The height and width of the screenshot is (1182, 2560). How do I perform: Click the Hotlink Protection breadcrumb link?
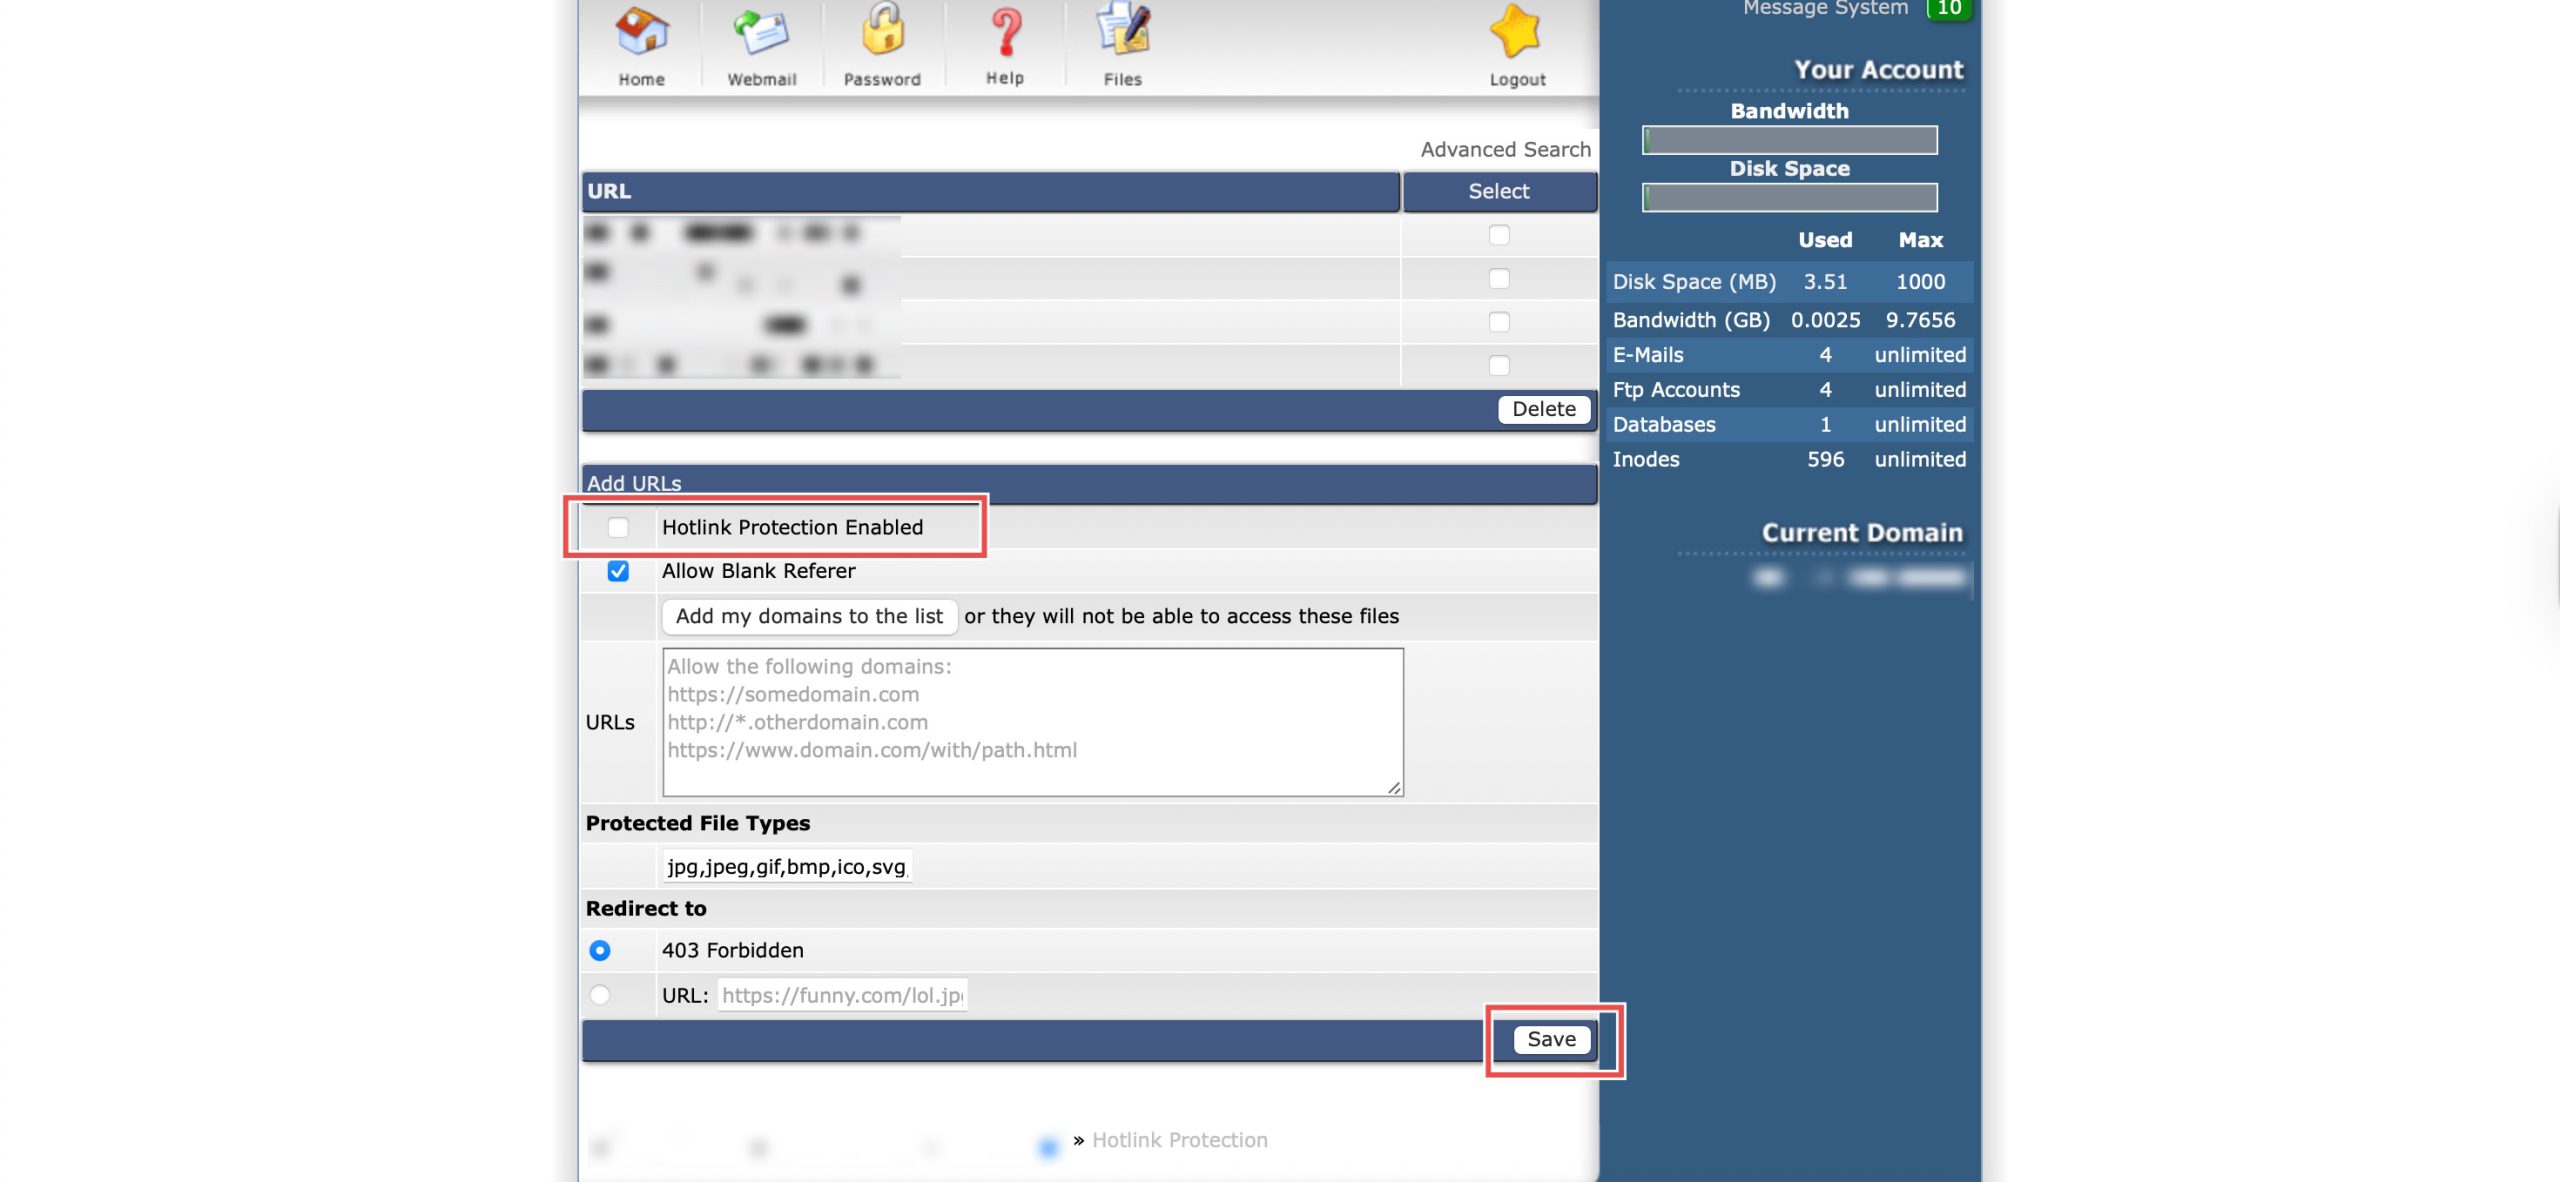[x=1179, y=1140]
